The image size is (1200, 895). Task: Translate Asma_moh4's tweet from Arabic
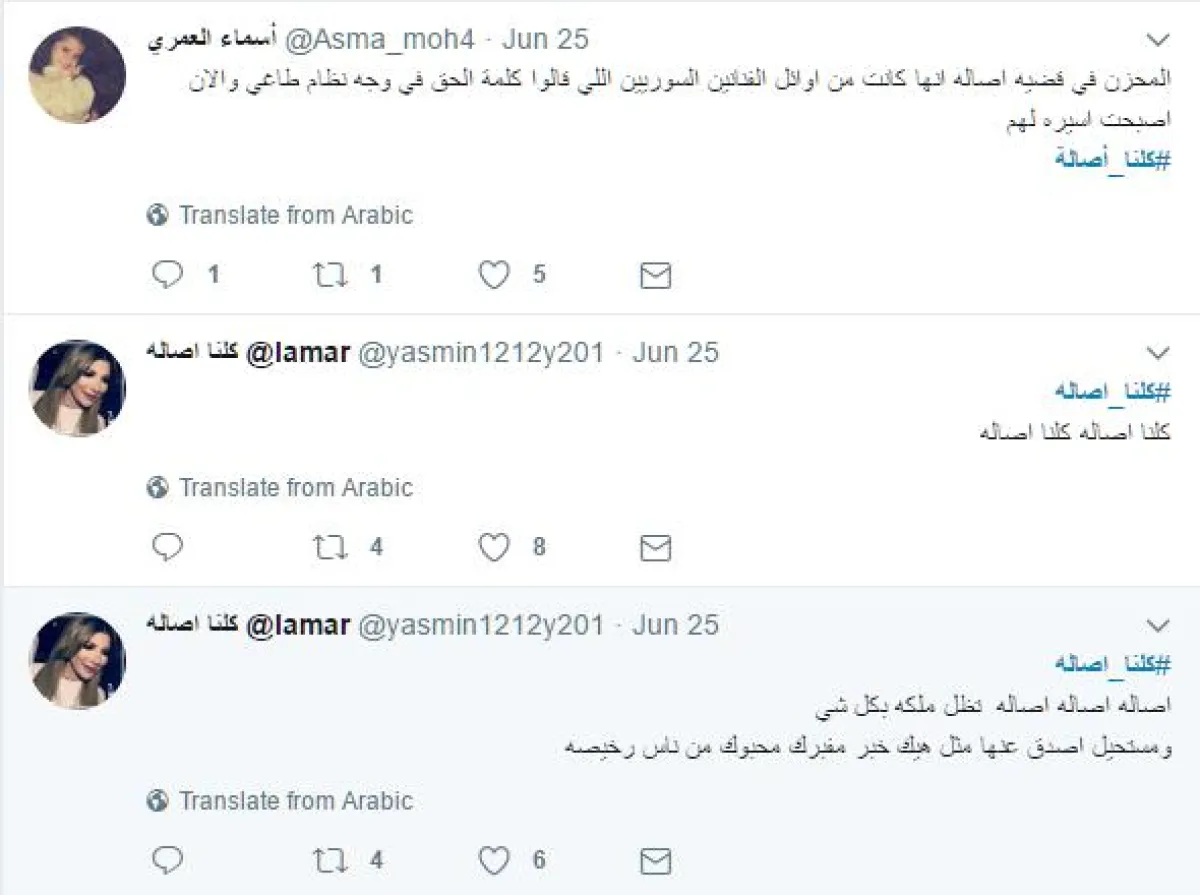coord(295,215)
